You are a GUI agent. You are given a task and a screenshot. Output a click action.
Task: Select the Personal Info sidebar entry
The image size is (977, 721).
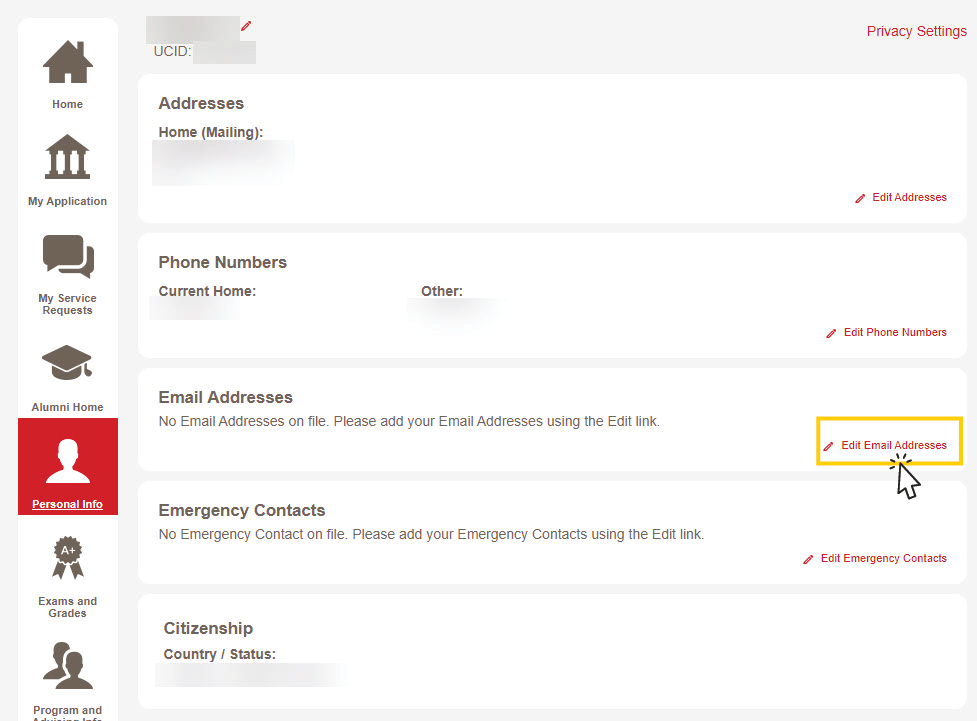coord(67,503)
